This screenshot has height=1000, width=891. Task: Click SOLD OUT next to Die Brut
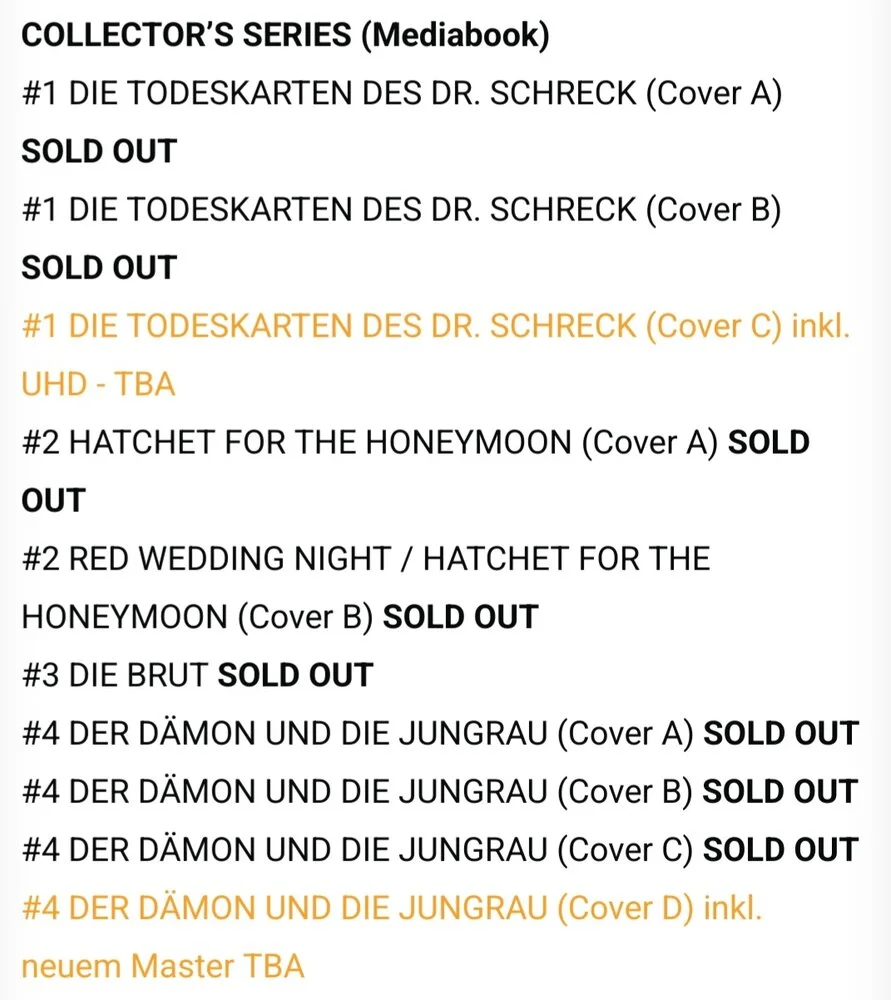(x=295, y=675)
